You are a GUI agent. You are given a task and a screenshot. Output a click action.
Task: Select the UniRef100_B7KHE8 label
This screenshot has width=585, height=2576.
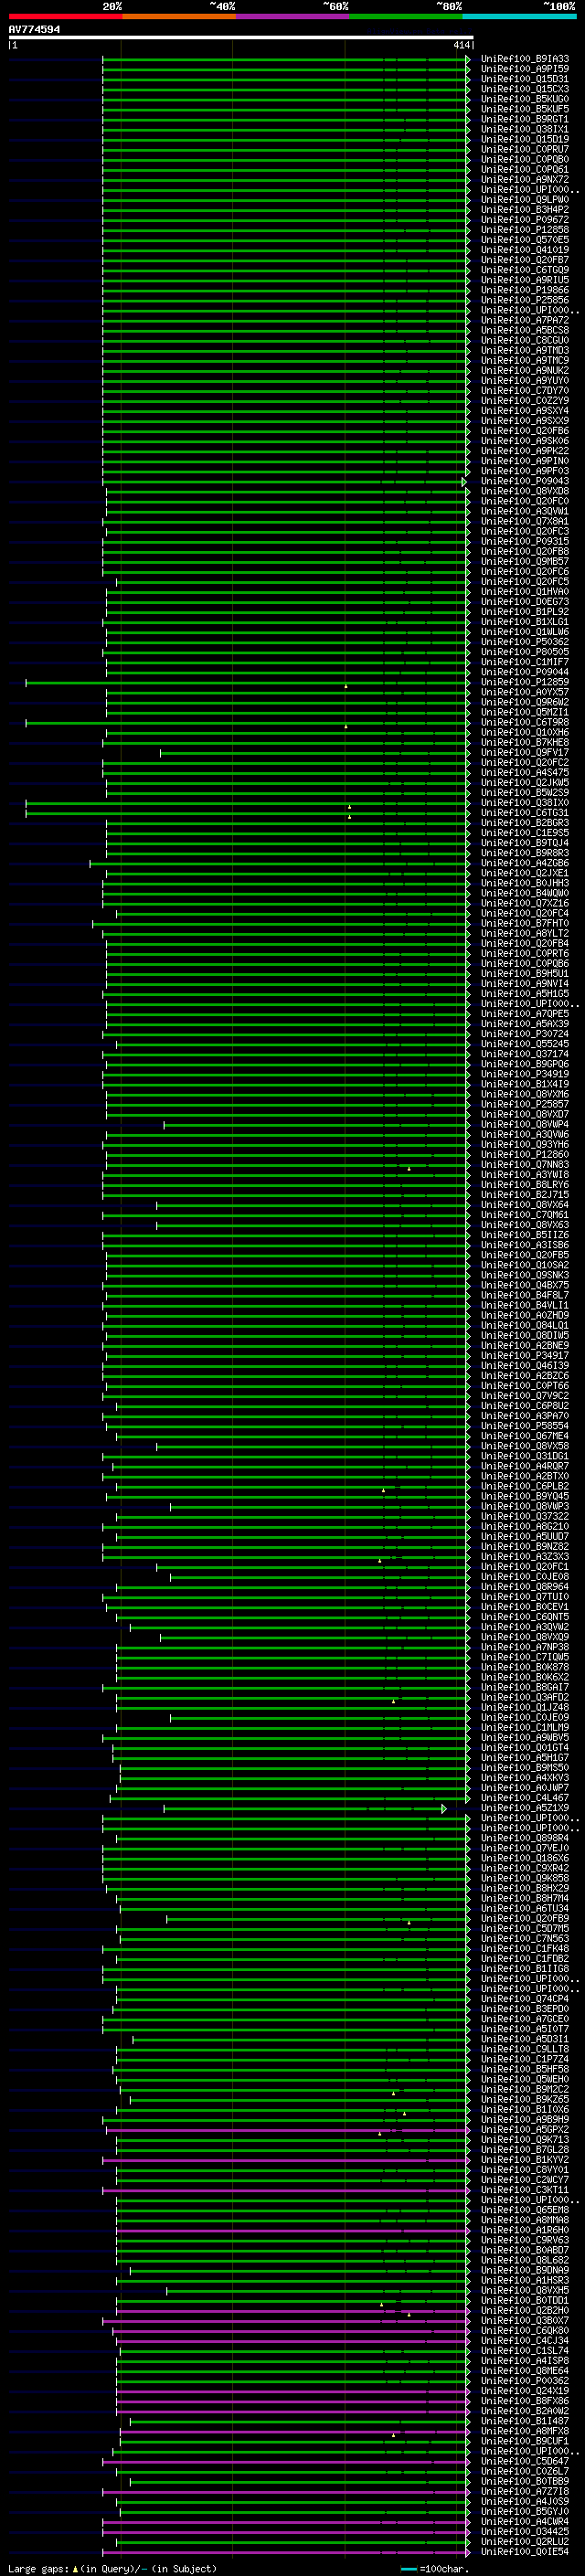click(524, 743)
